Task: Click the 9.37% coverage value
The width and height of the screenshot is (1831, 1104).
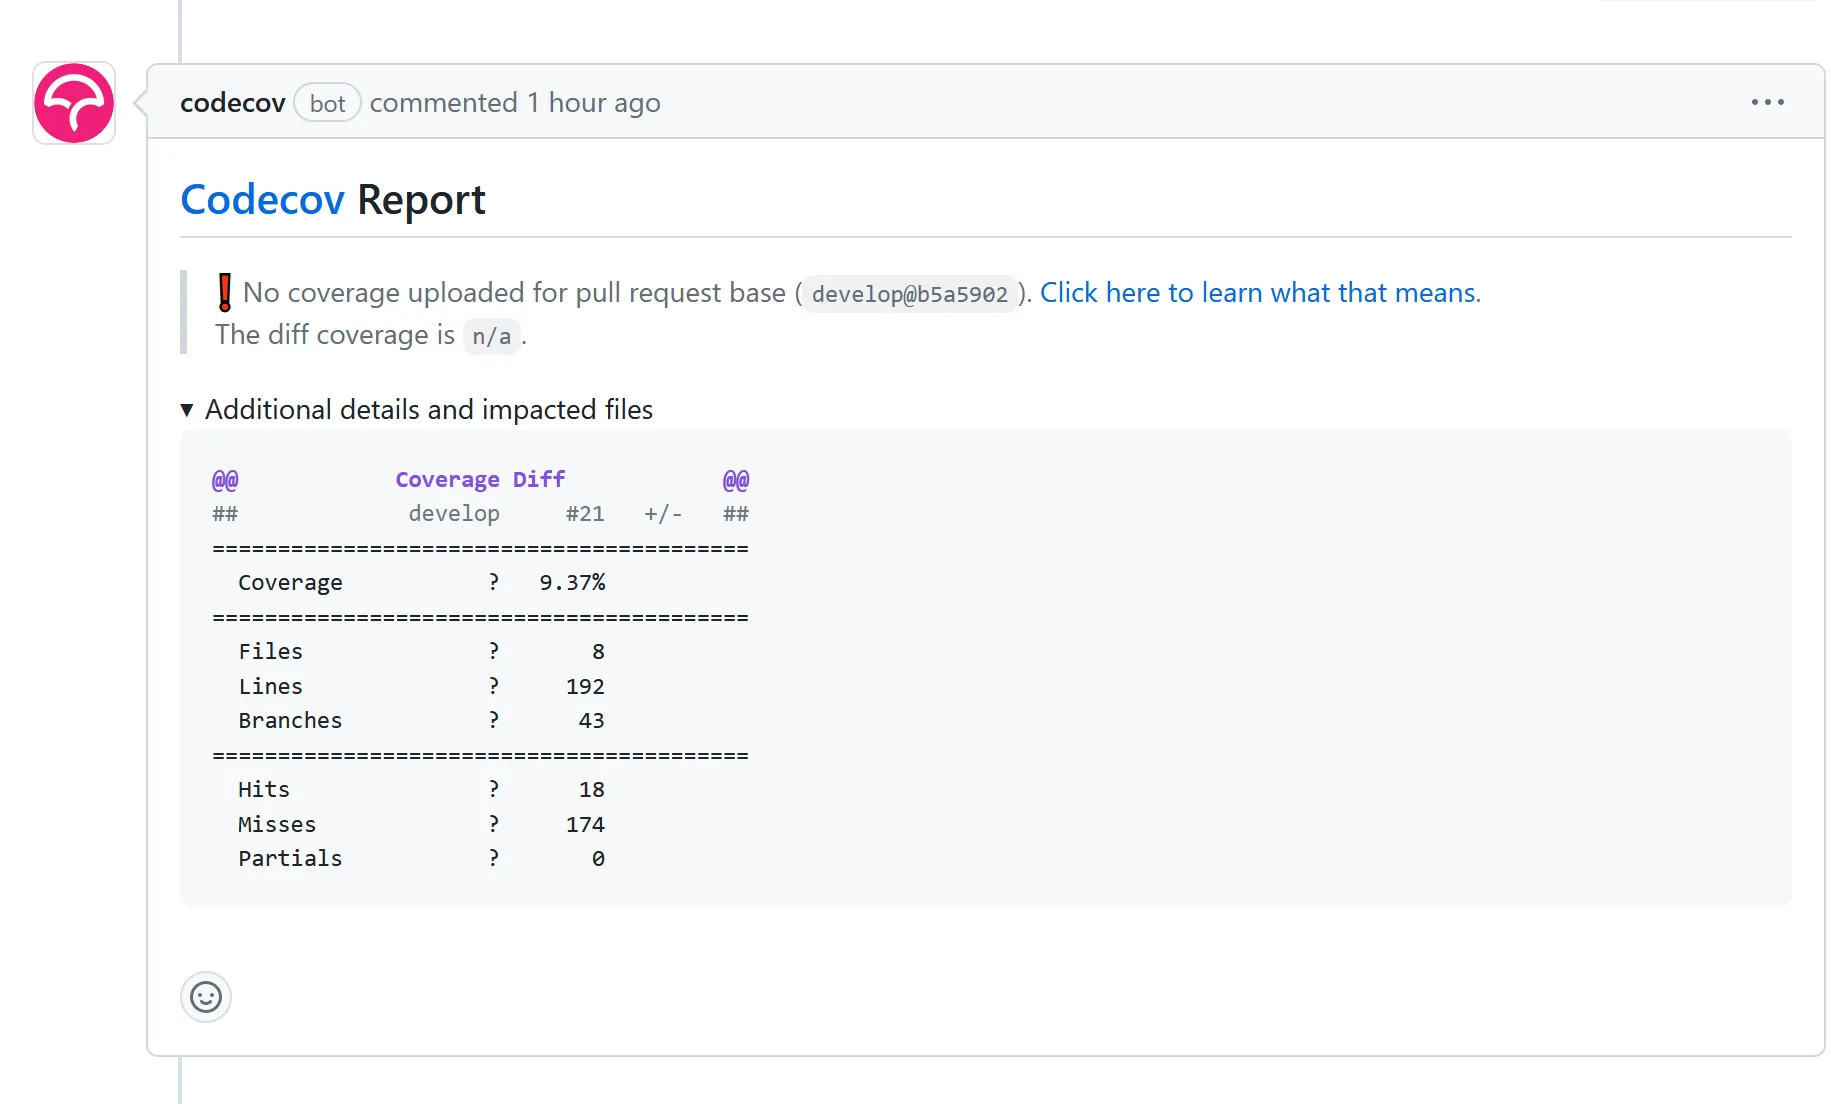Action: (x=572, y=583)
